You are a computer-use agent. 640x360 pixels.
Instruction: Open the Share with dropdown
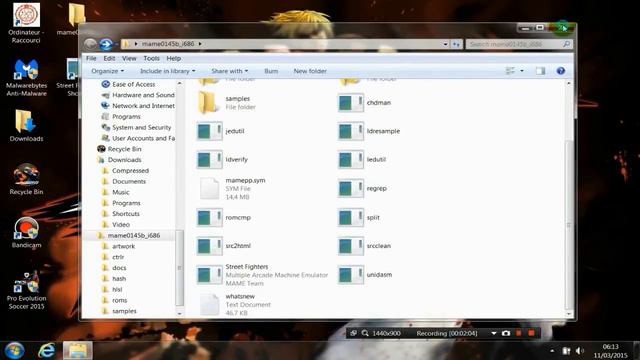(x=229, y=71)
